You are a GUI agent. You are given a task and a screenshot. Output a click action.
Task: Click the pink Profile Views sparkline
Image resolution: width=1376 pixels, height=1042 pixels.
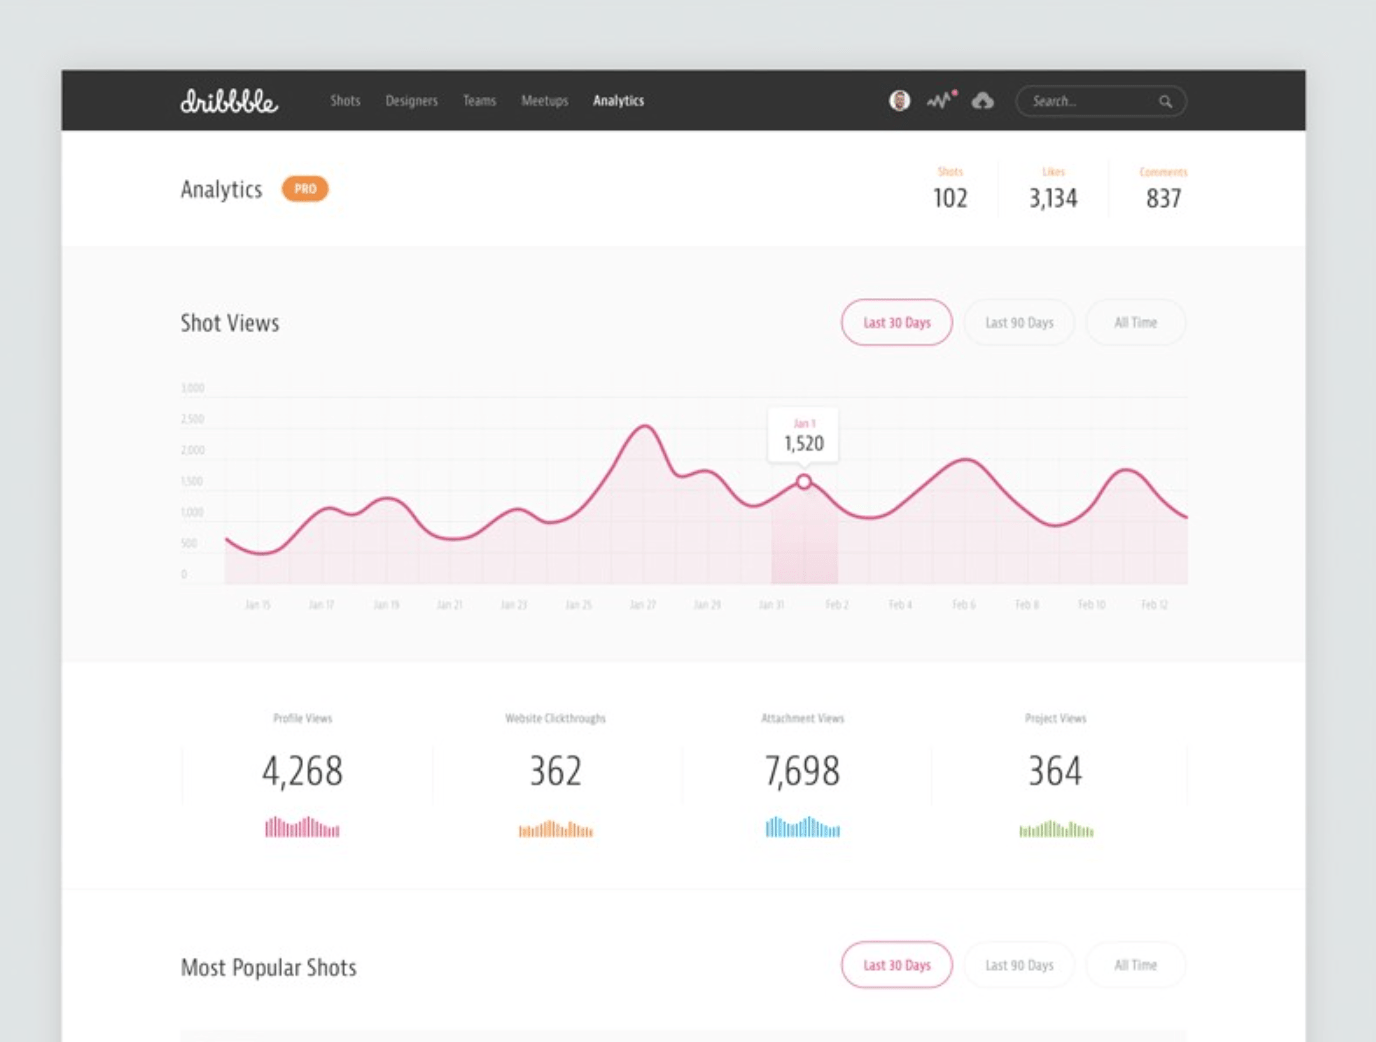click(x=302, y=827)
